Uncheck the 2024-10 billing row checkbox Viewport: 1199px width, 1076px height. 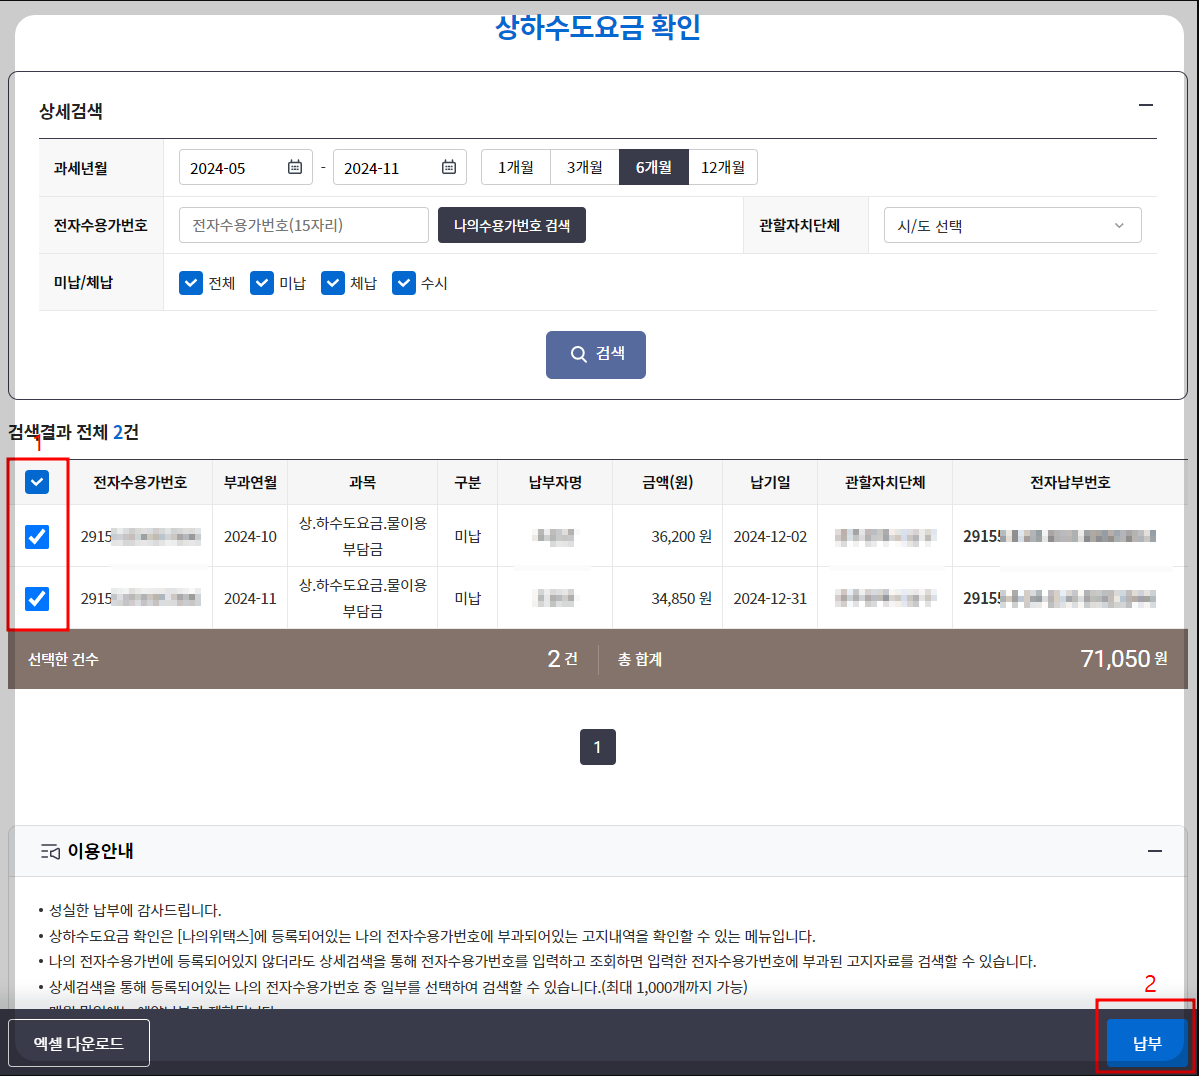coord(37,536)
